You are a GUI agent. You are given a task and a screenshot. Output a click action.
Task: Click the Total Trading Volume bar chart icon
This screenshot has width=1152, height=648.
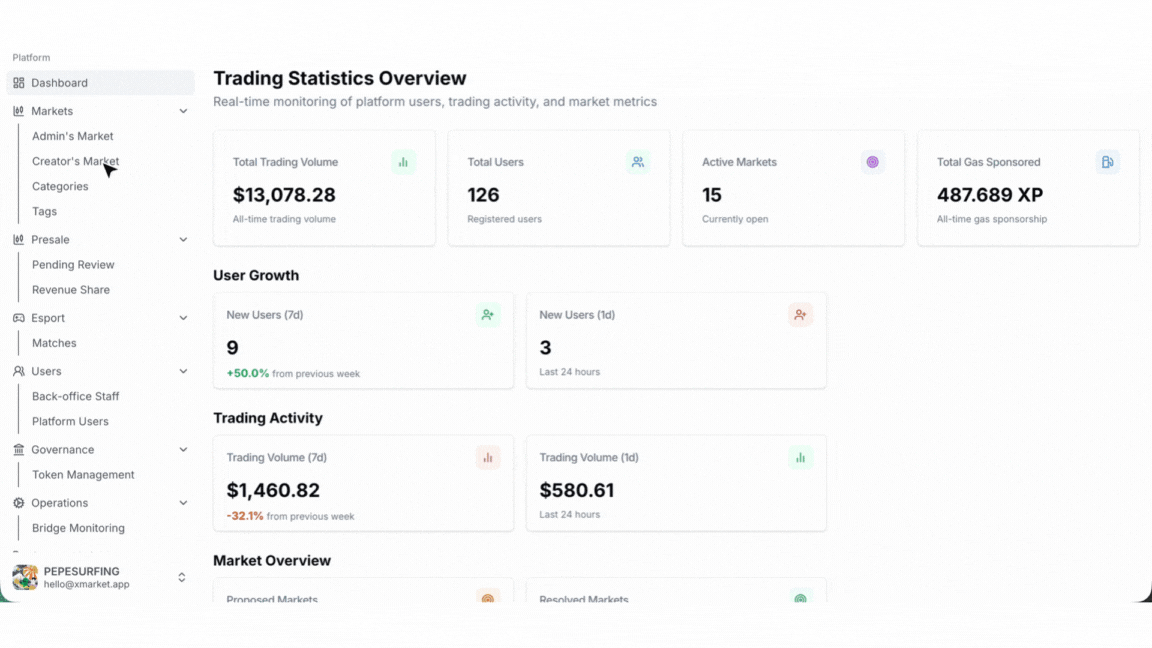tap(403, 162)
